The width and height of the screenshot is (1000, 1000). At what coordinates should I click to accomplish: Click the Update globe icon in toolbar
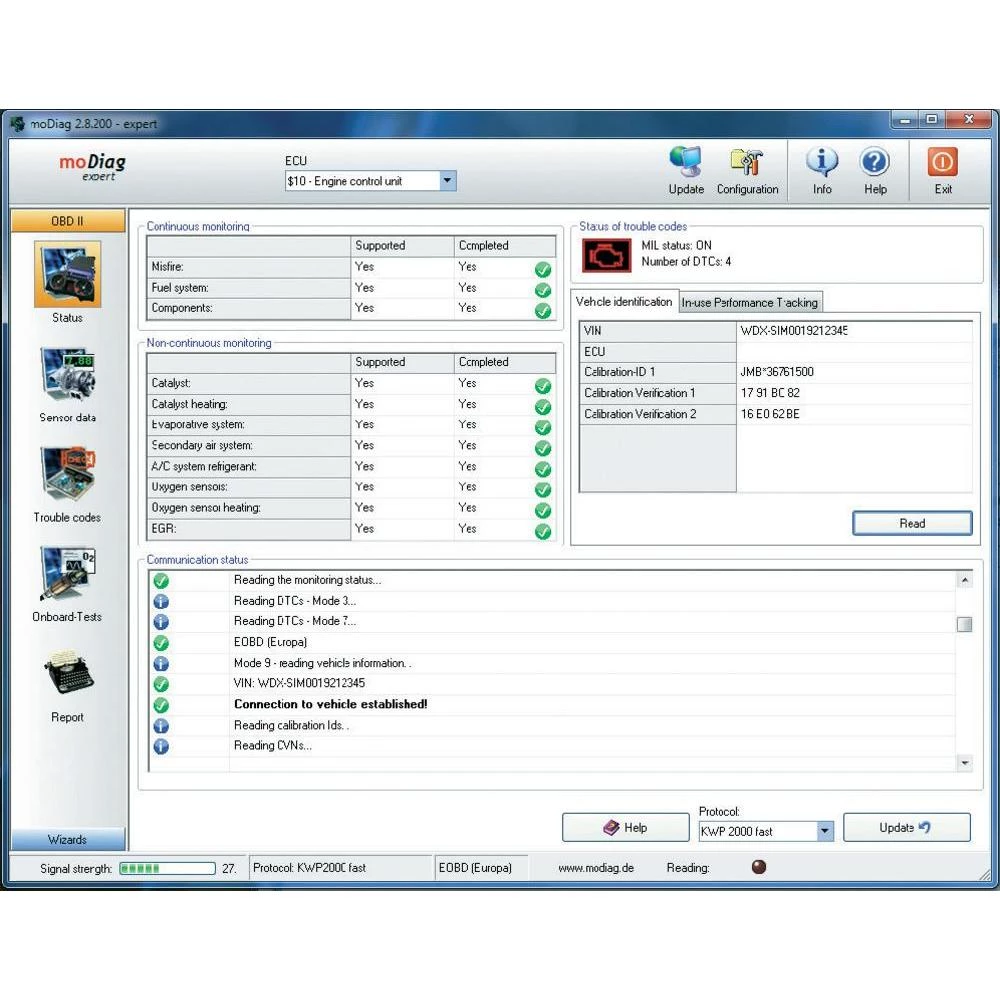686,164
